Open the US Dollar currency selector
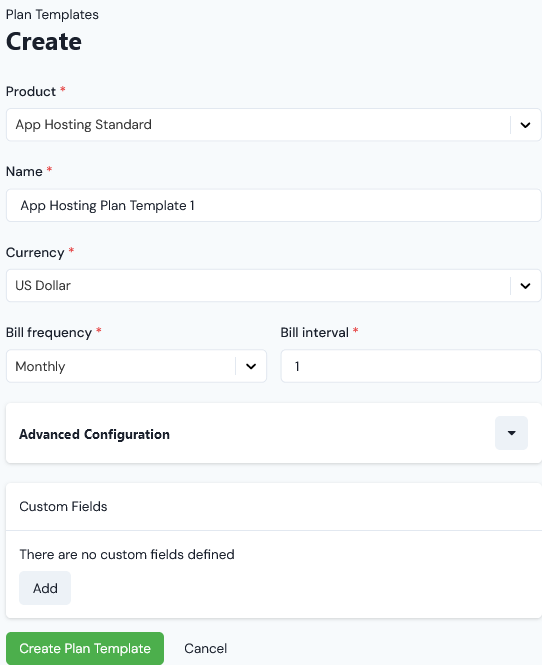Screen dimensions: 542x665 point(274,285)
